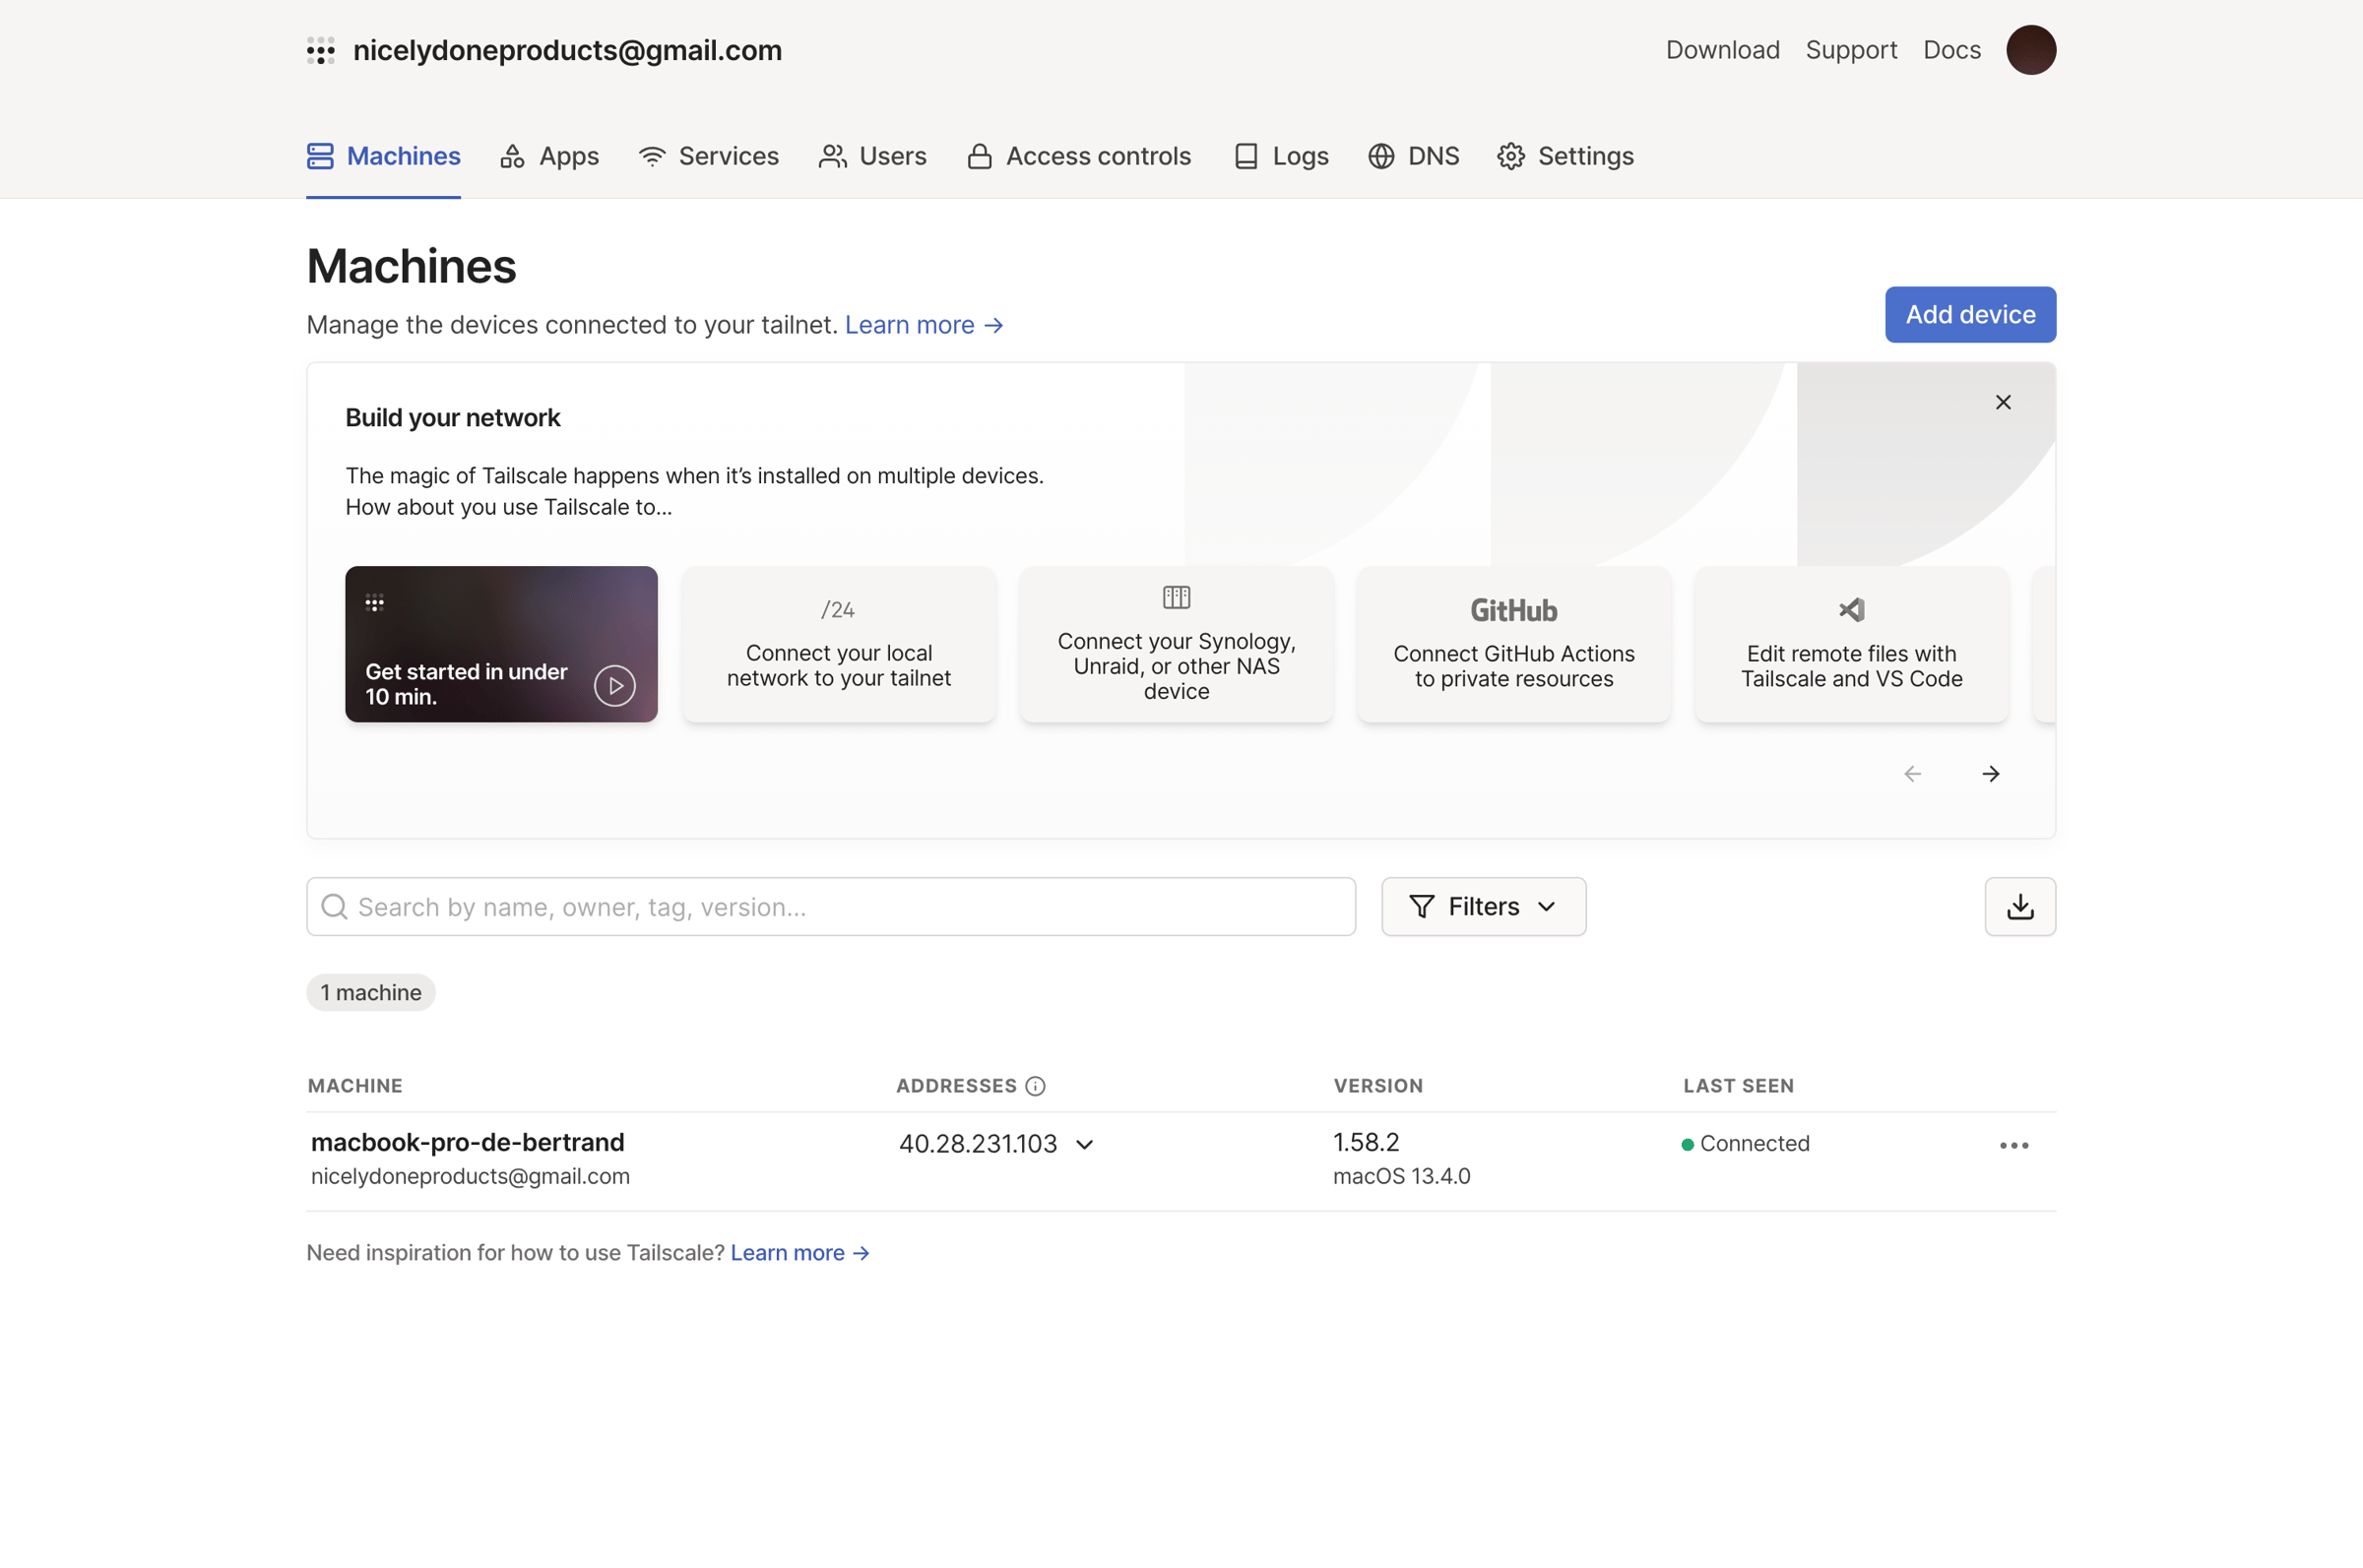This screenshot has height=1568, width=2363.
Task: Click the Tailscale logo dots icon
Action: coord(320,50)
